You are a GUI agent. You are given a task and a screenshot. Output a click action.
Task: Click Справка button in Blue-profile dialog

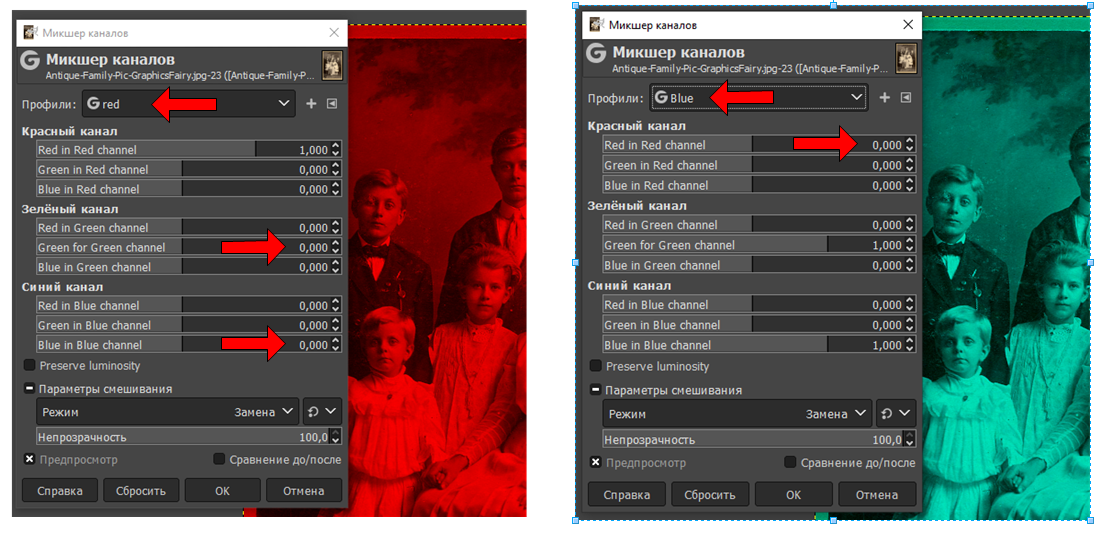click(x=627, y=495)
